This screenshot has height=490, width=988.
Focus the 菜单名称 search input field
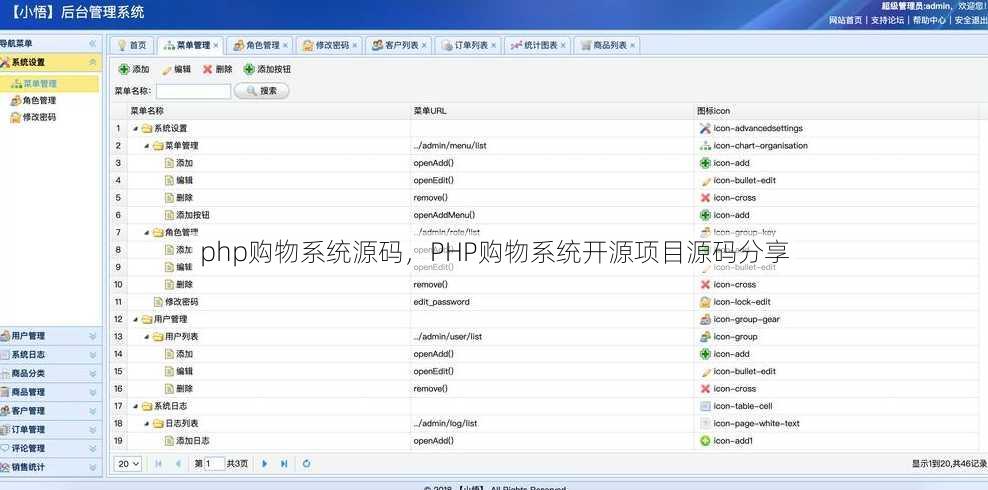193,91
